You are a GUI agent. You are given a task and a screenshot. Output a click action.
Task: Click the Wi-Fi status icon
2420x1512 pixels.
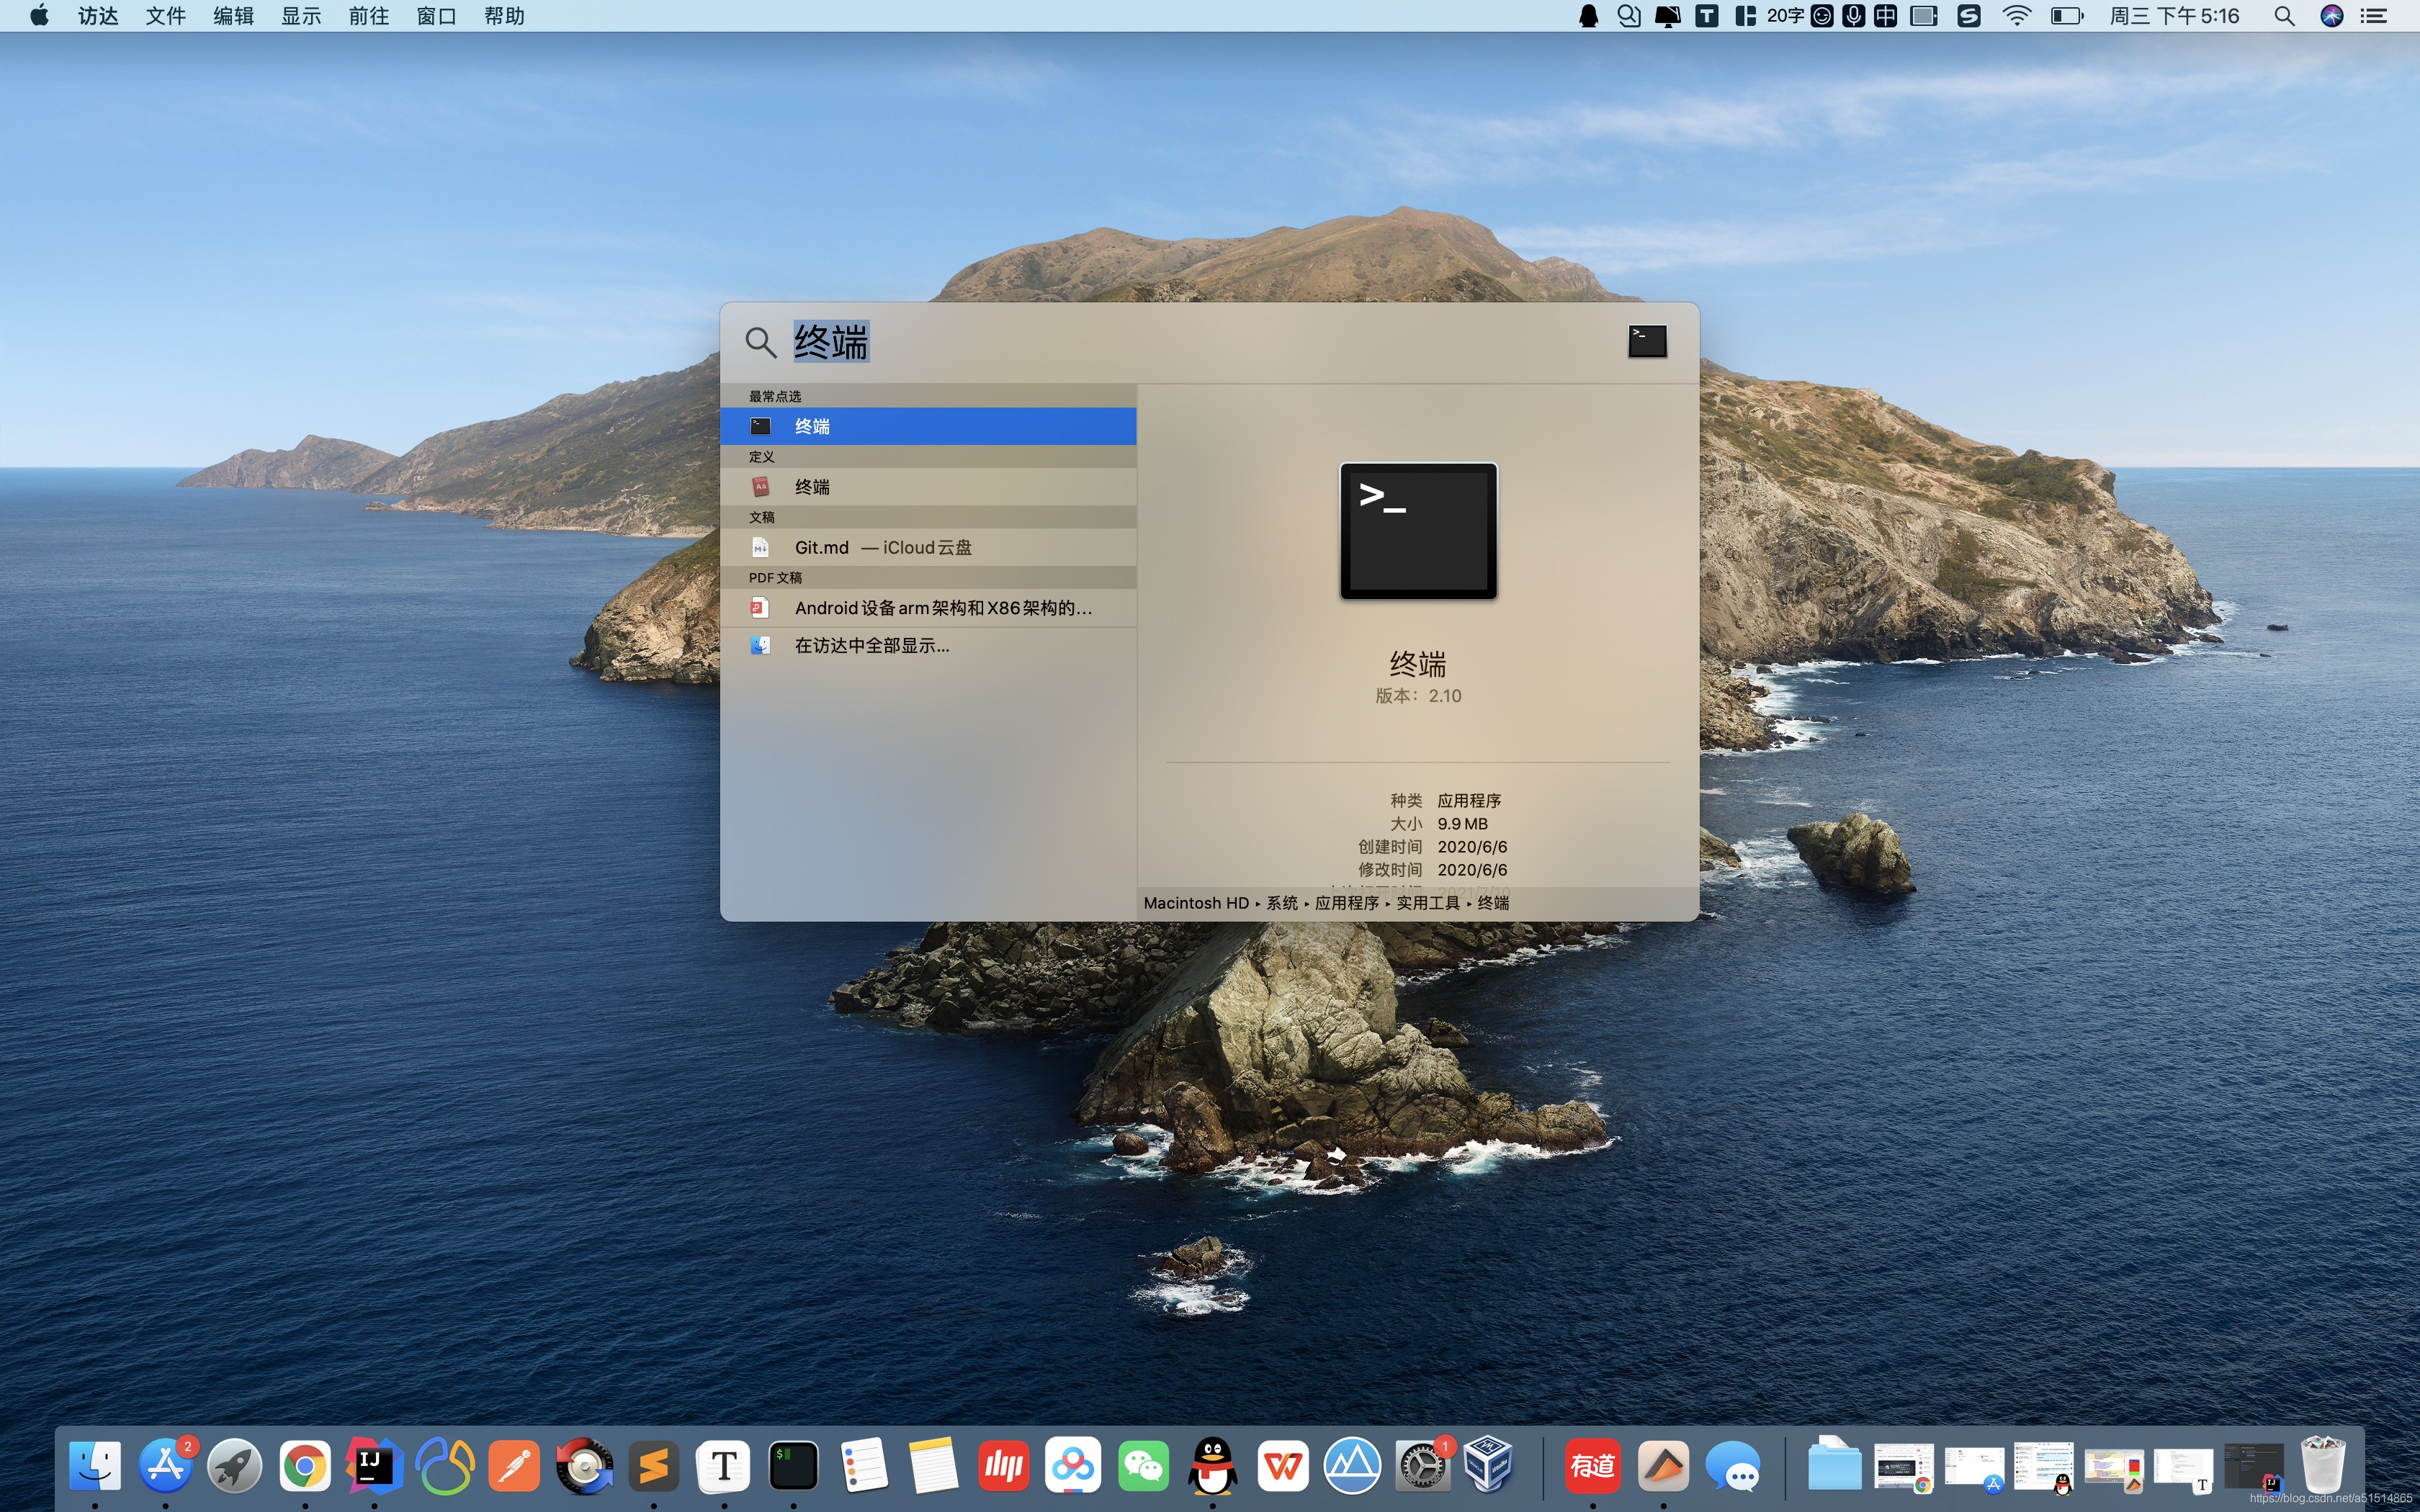(2016, 16)
